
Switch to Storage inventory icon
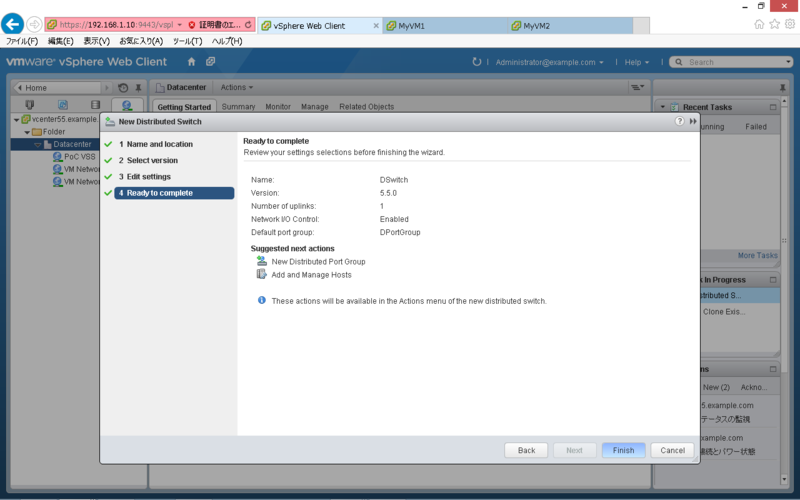click(x=95, y=105)
